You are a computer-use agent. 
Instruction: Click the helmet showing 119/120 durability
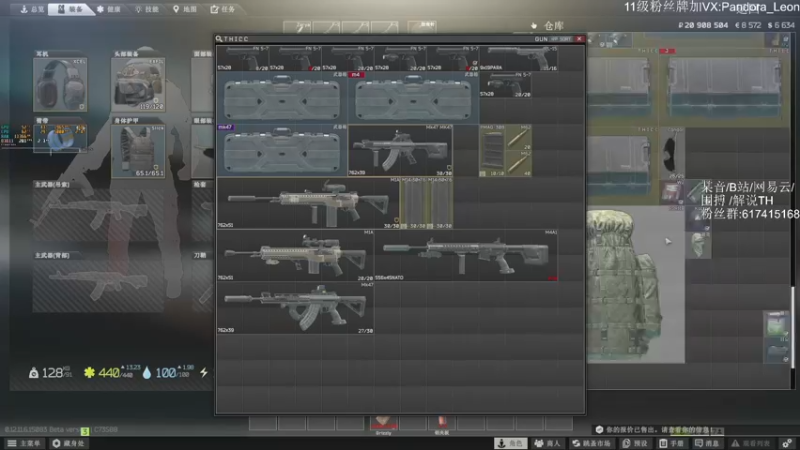(x=138, y=85)
